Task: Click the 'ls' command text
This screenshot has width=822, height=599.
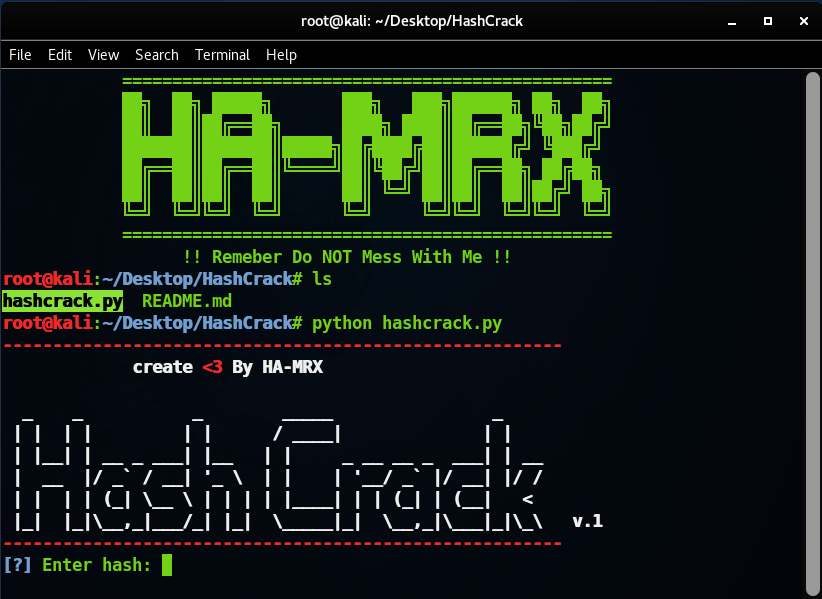Action: [322, 279]
